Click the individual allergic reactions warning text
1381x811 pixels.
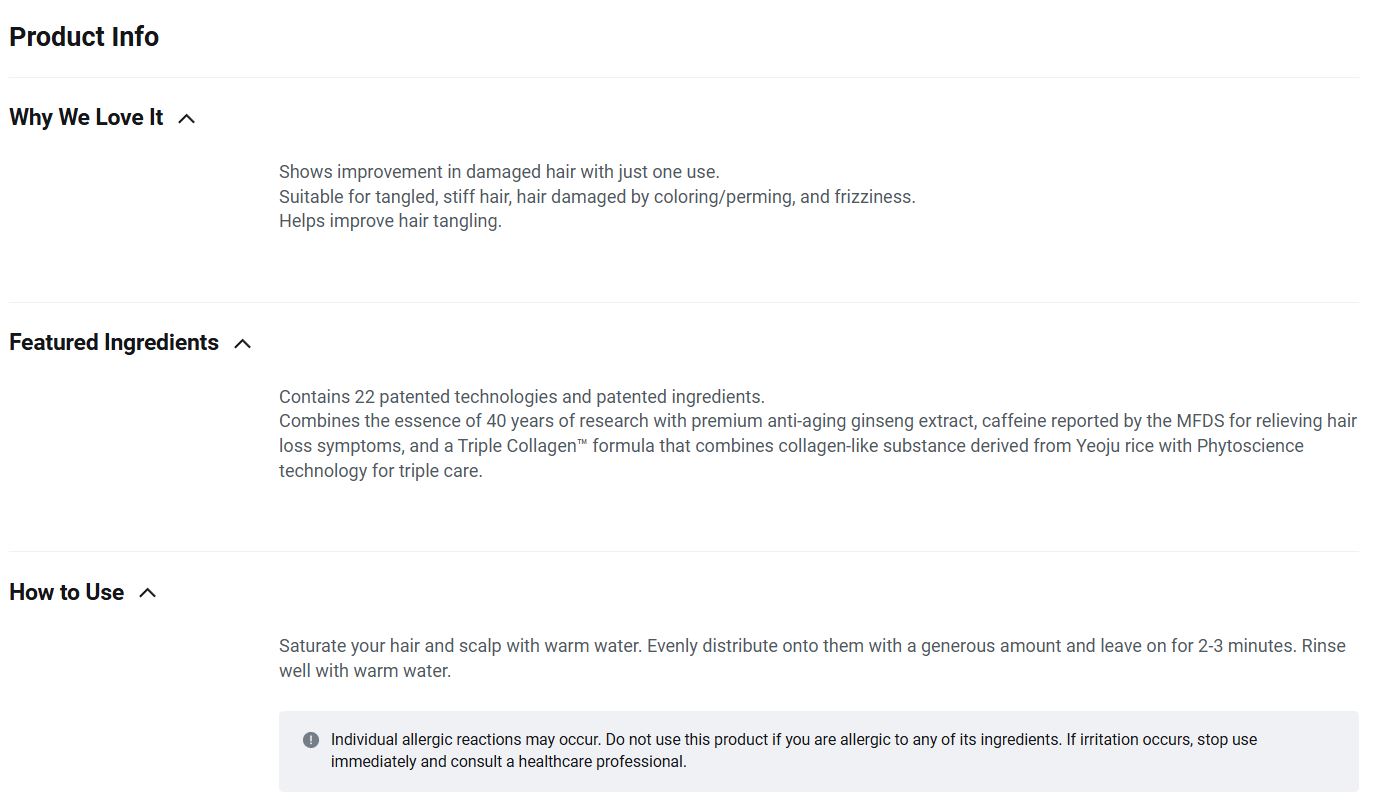coord(466,740)
